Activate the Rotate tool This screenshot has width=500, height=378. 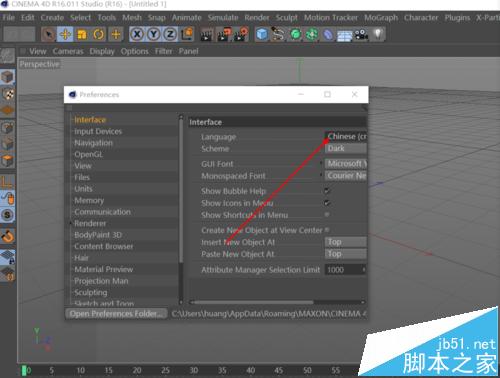point(99,34)
